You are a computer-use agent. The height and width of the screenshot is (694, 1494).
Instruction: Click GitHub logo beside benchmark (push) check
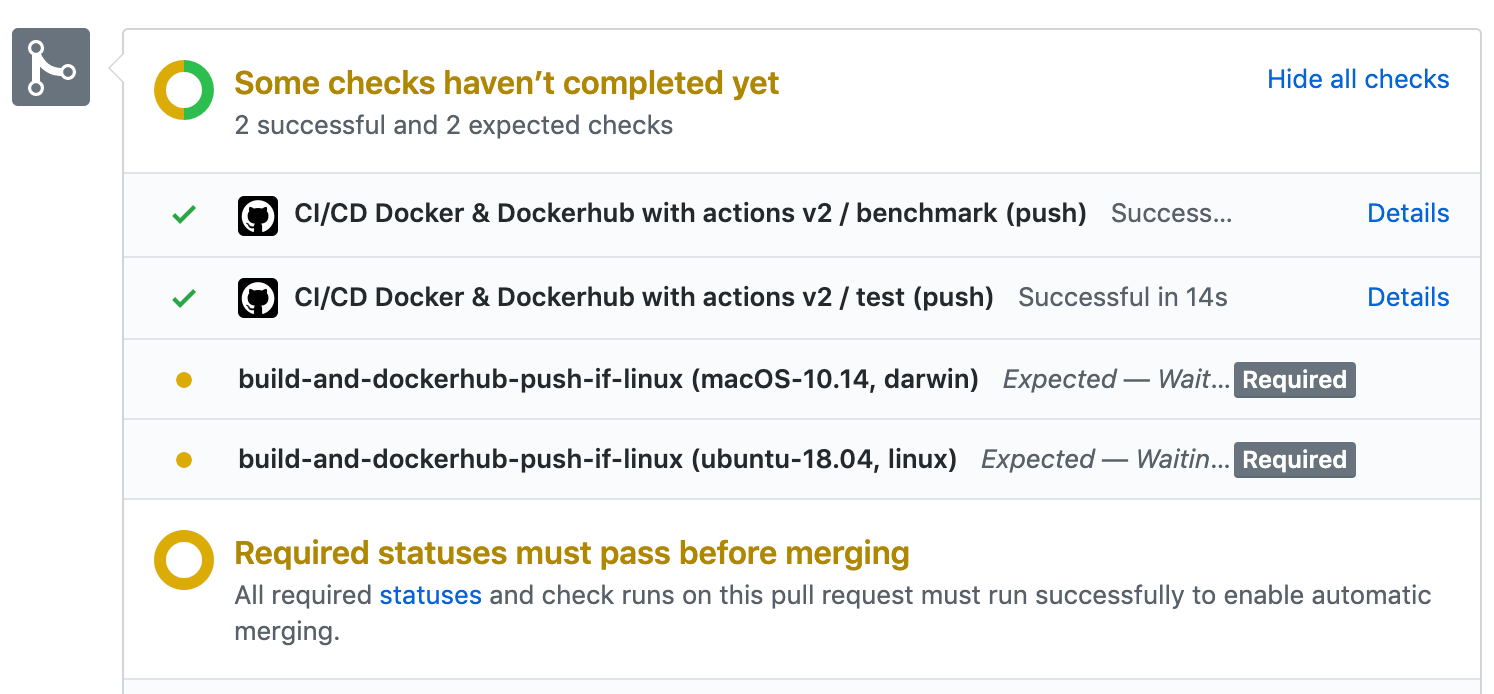pyautogui.click(x=258, y=215)
